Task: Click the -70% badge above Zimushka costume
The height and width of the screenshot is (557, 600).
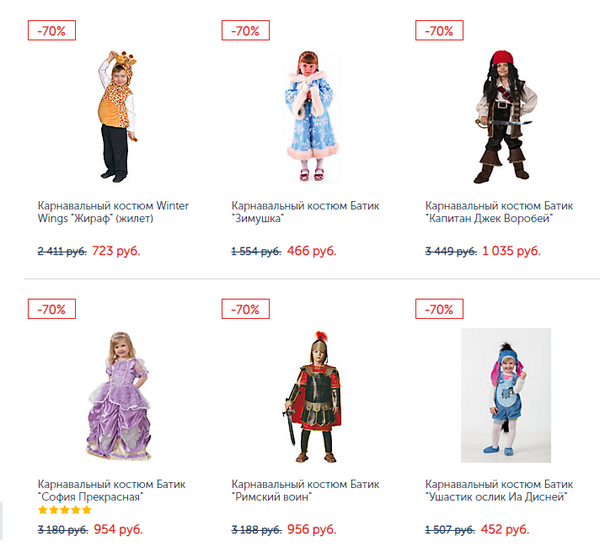Action: [x=246, y=31]
